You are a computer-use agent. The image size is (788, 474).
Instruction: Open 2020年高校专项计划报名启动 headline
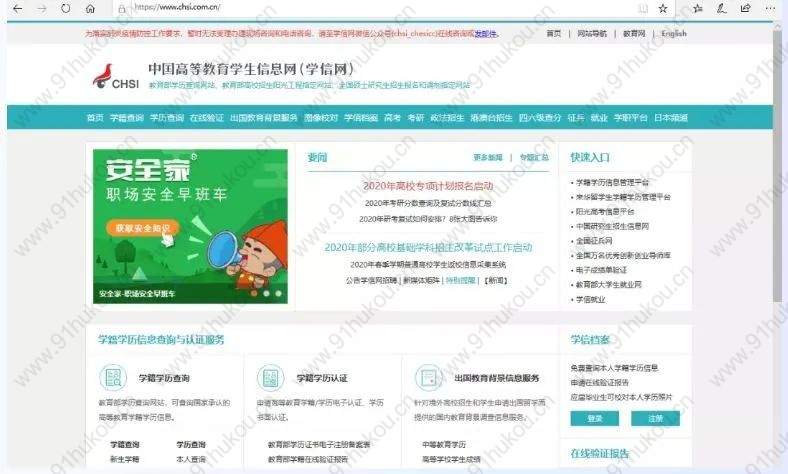[428, 186]
